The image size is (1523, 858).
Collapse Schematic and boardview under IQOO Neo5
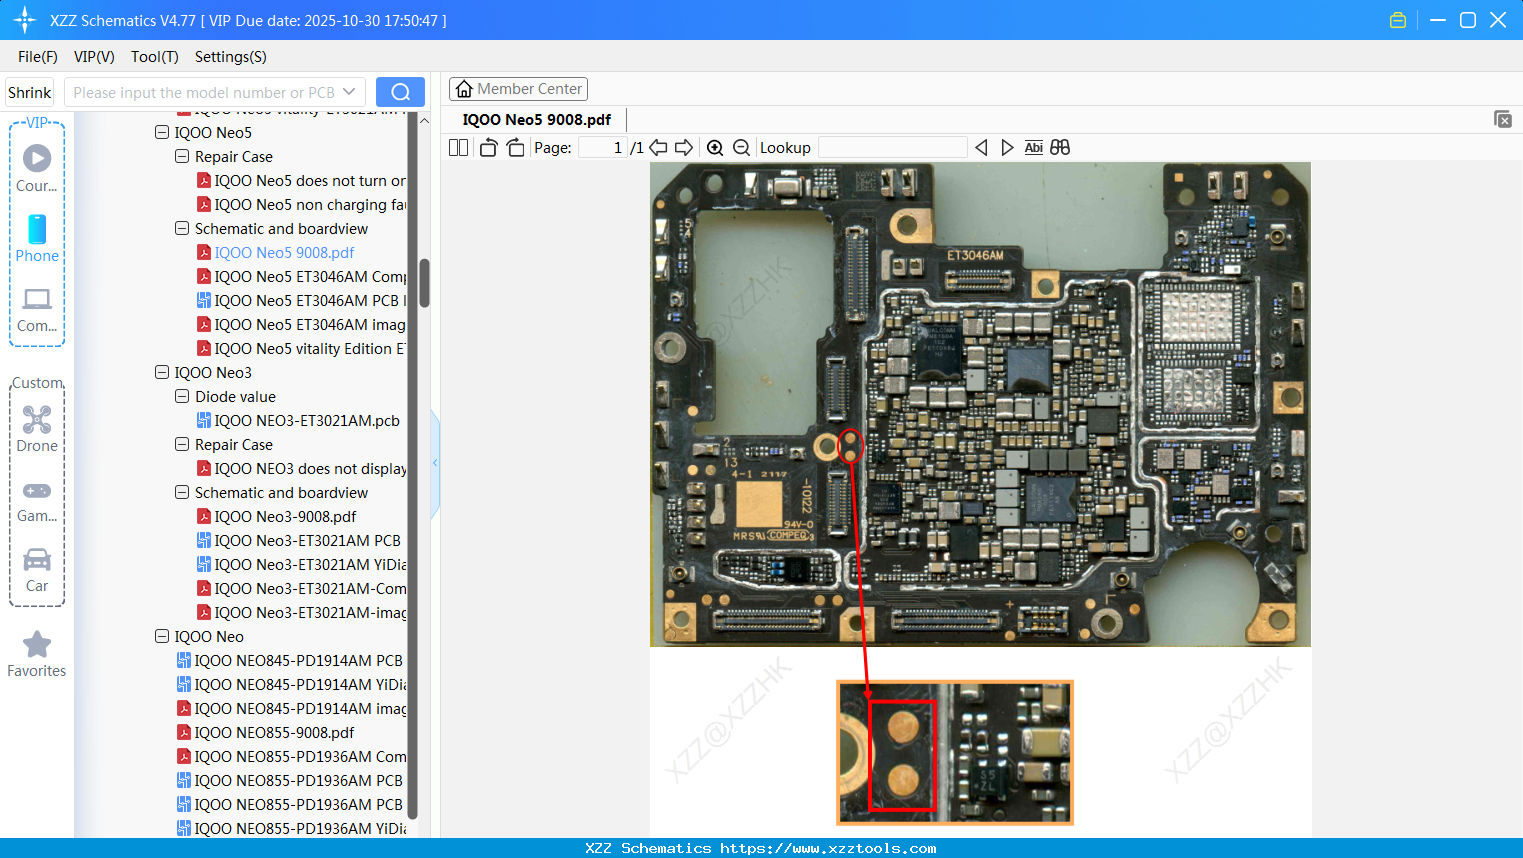182,228
